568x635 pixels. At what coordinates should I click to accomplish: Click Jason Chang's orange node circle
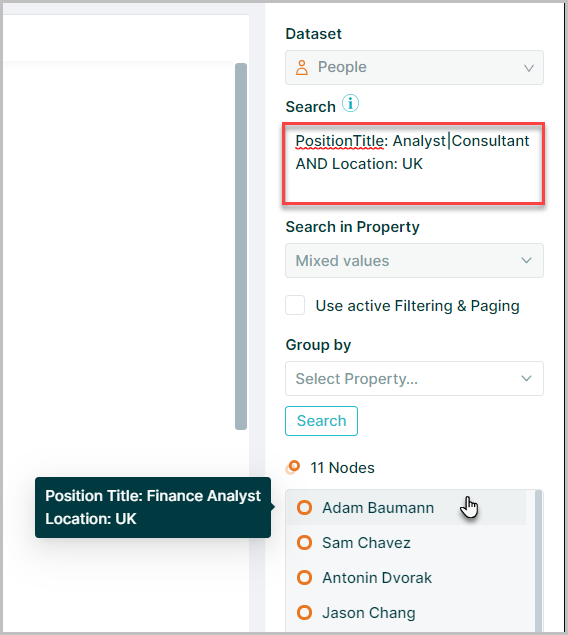(x=304, y=613)
